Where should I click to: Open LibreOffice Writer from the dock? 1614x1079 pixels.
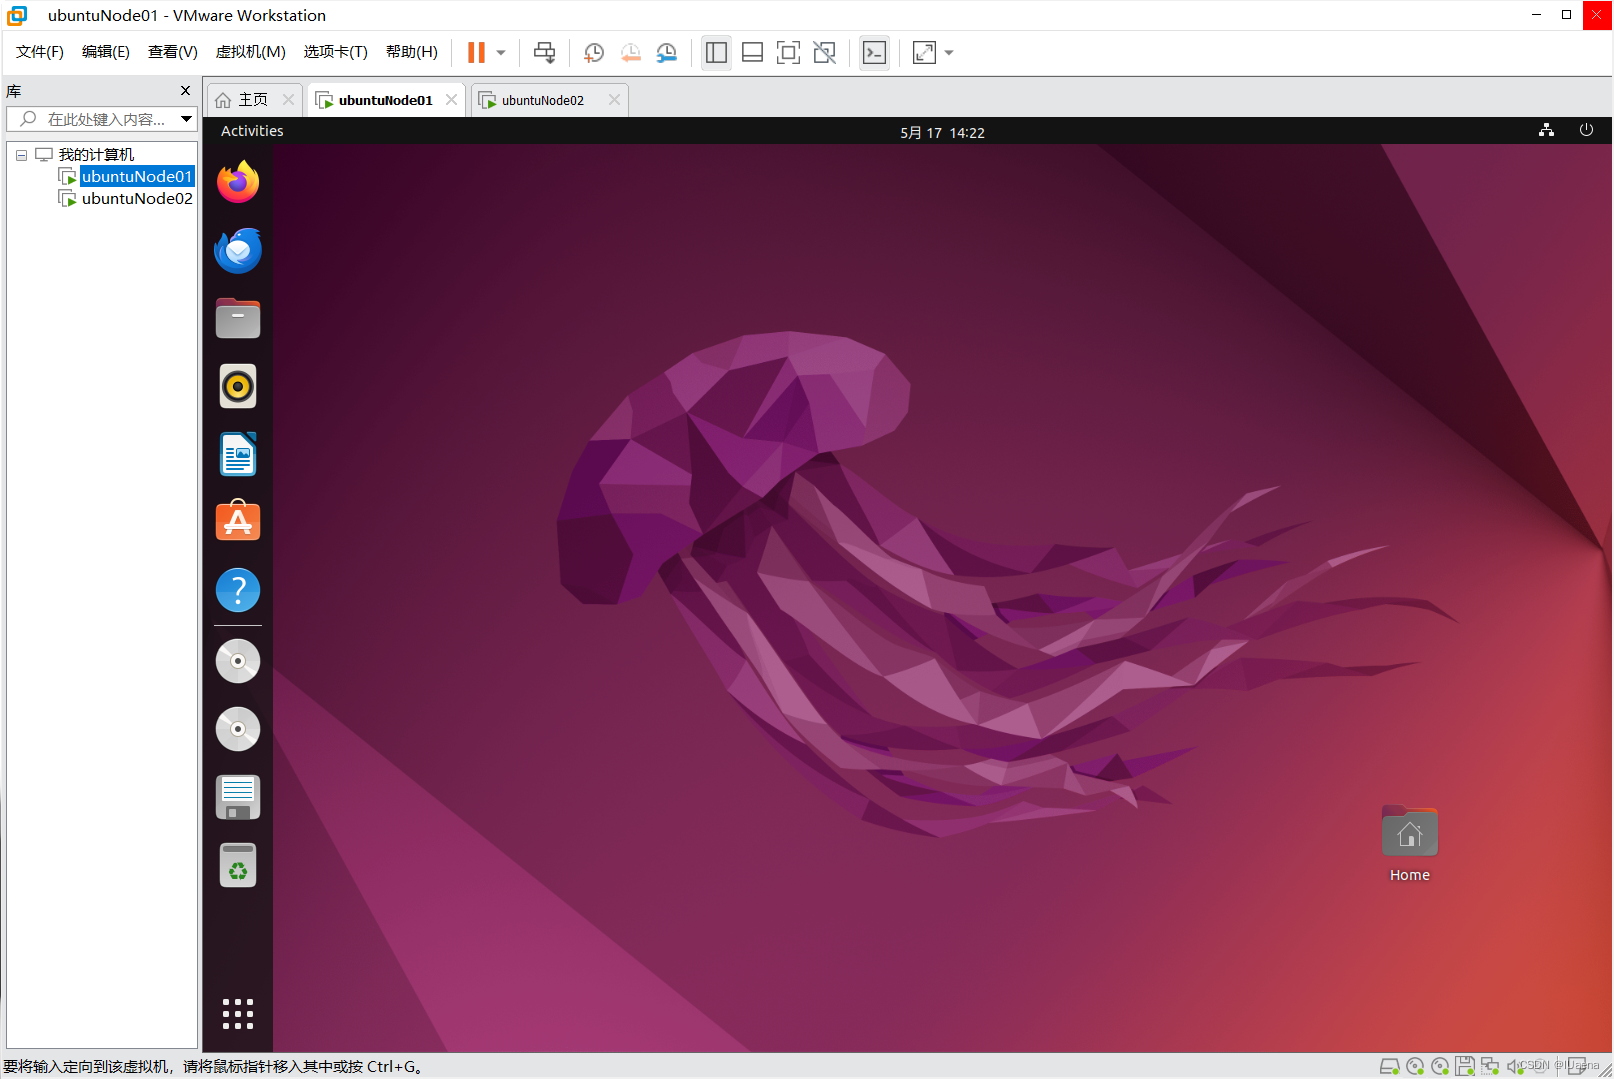pyautogui.click(x=238, y=454)
